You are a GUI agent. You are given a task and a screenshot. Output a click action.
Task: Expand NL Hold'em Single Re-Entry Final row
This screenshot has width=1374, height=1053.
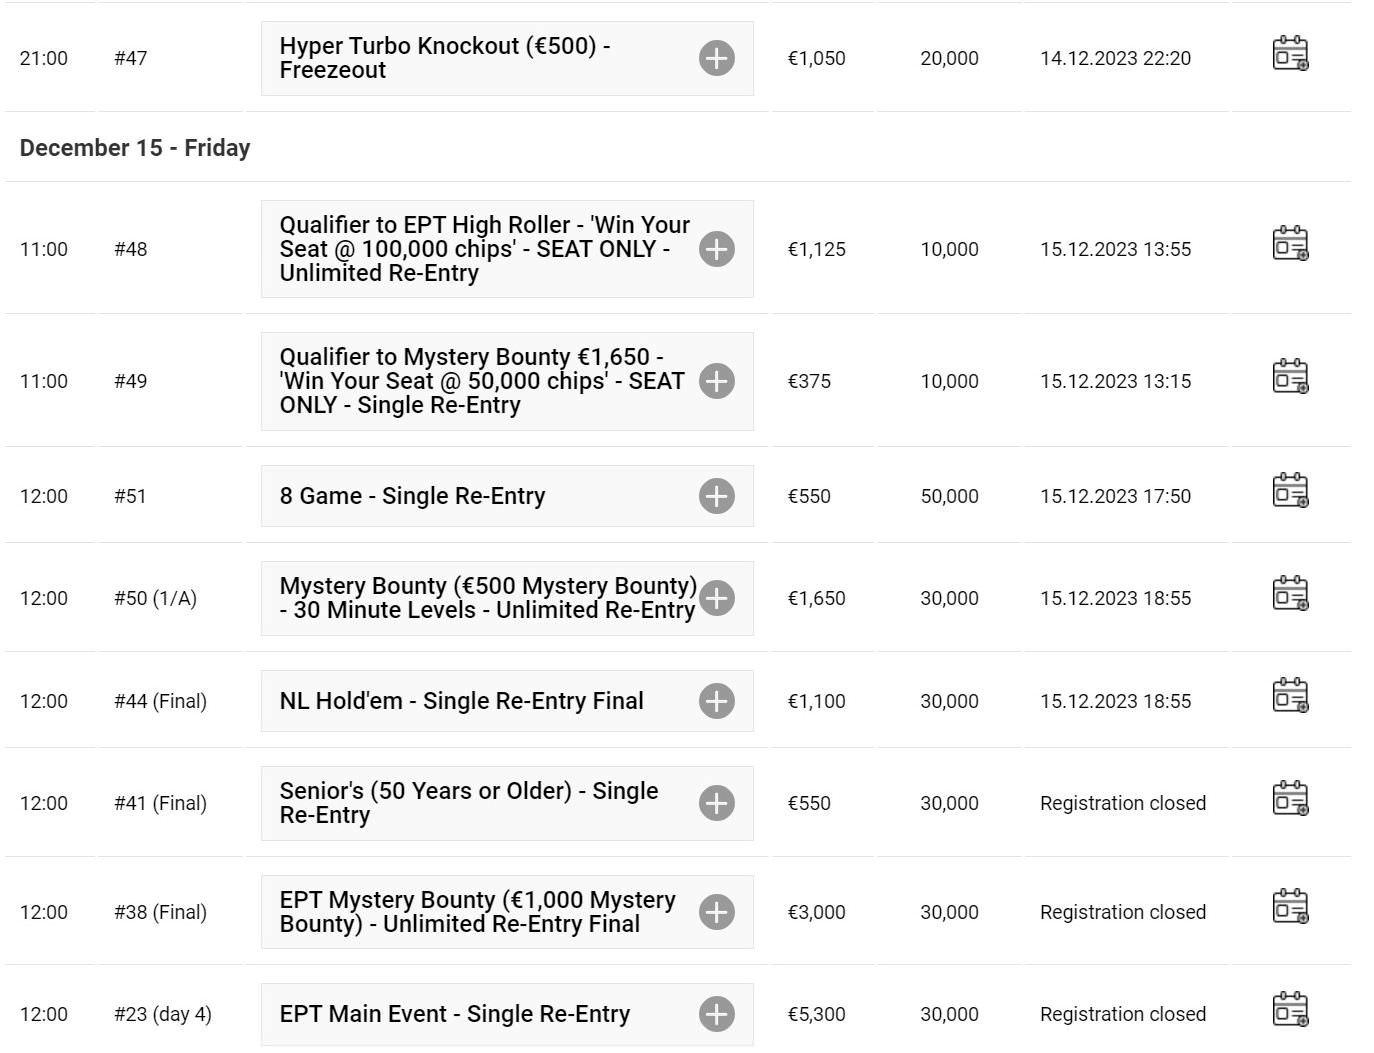[716, 701]
